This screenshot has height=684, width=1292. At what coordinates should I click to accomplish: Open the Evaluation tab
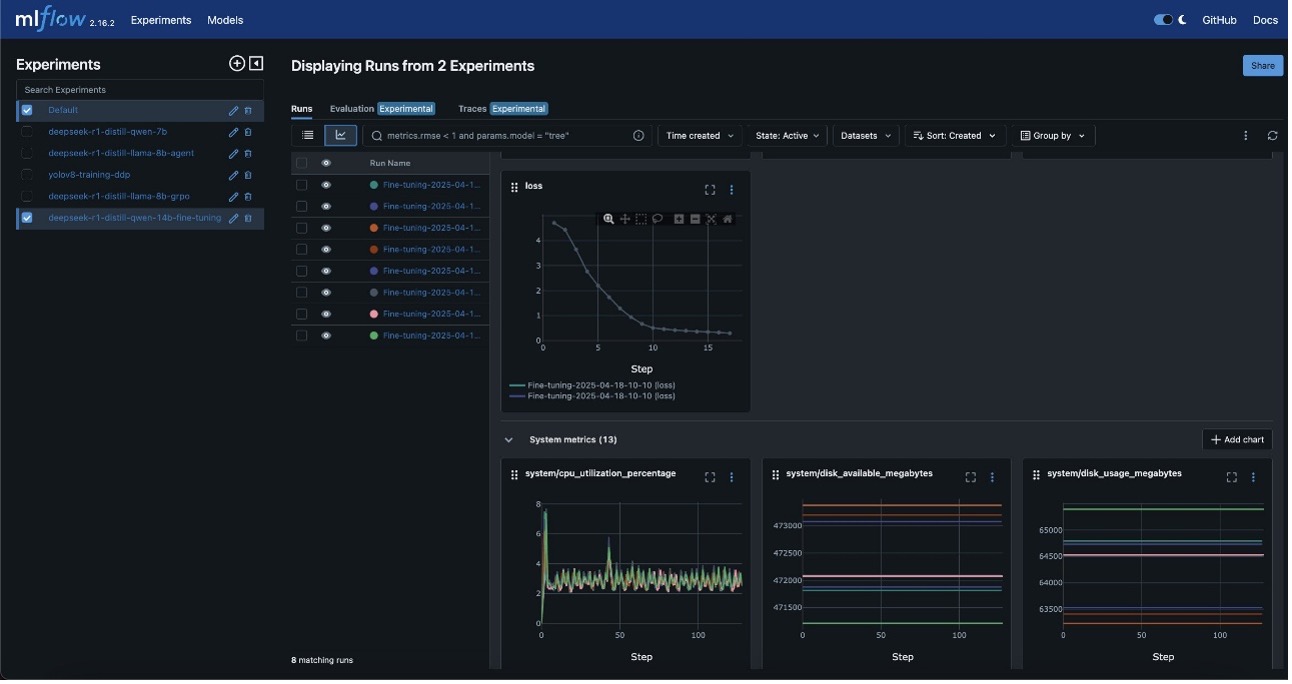tap(382, 109)
